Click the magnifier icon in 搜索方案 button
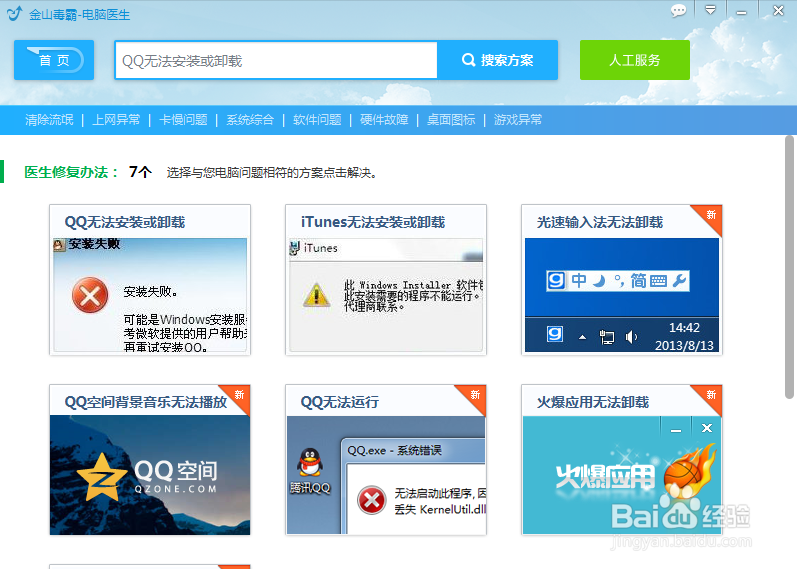This screenshot has width=797, height=569. point(468,60)
